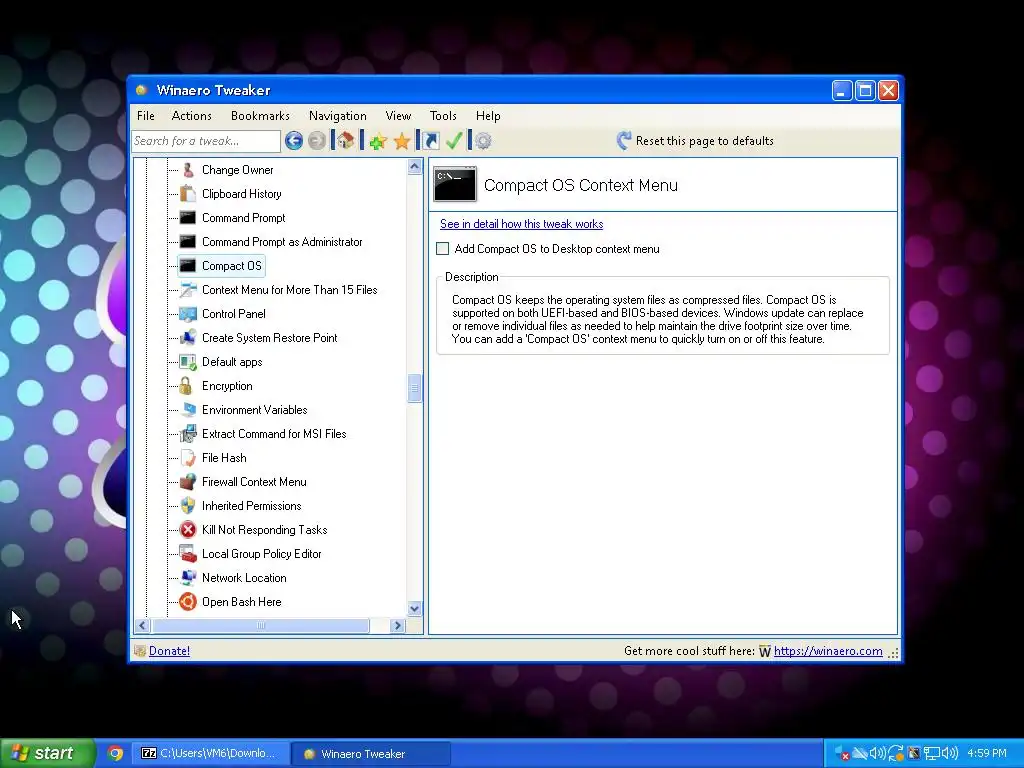The image size is (1024, 768).
Task: Open the Tools menu
Action: tap(443, 116)
